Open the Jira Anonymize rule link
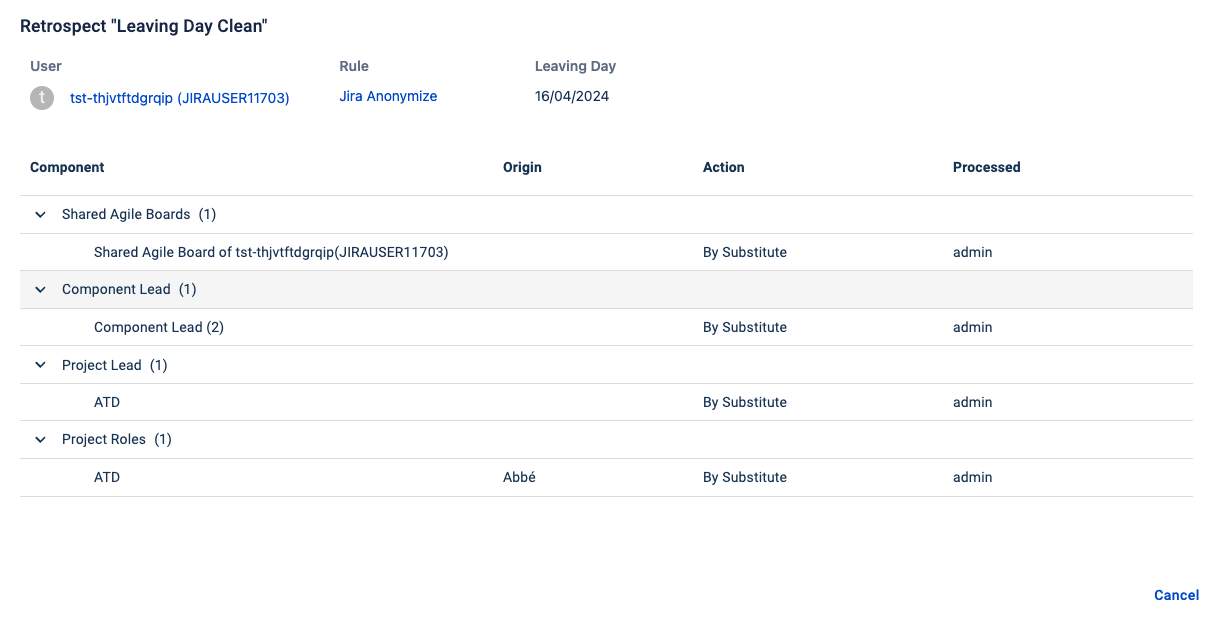 388,97
